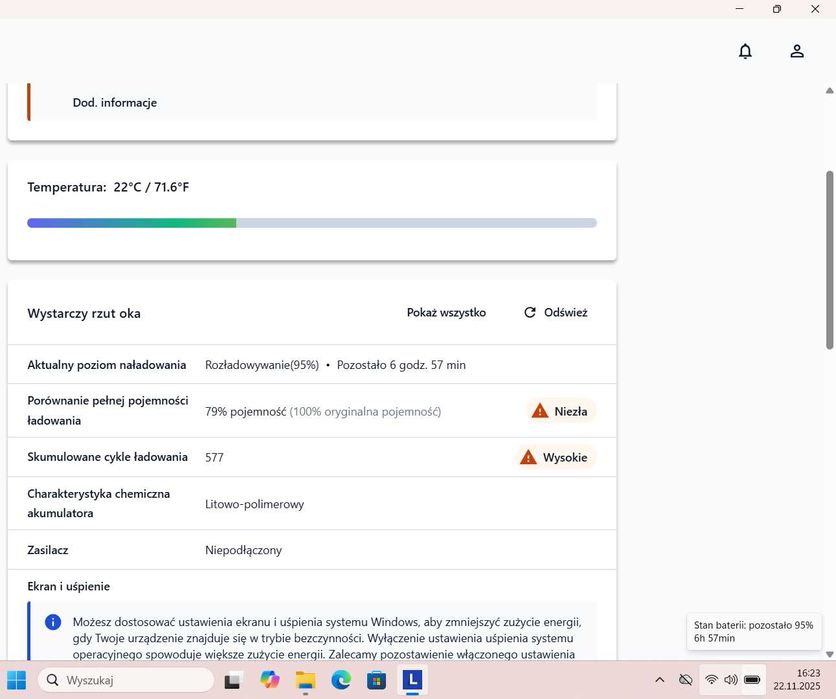Select the Dod. informacje section
The image size is (836, 699).
pos(115,102)
